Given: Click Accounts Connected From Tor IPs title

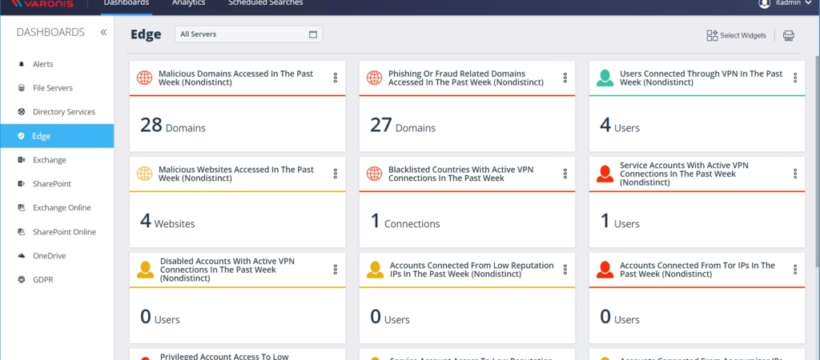Looking at the screenshot, I should tap(697, 269).
